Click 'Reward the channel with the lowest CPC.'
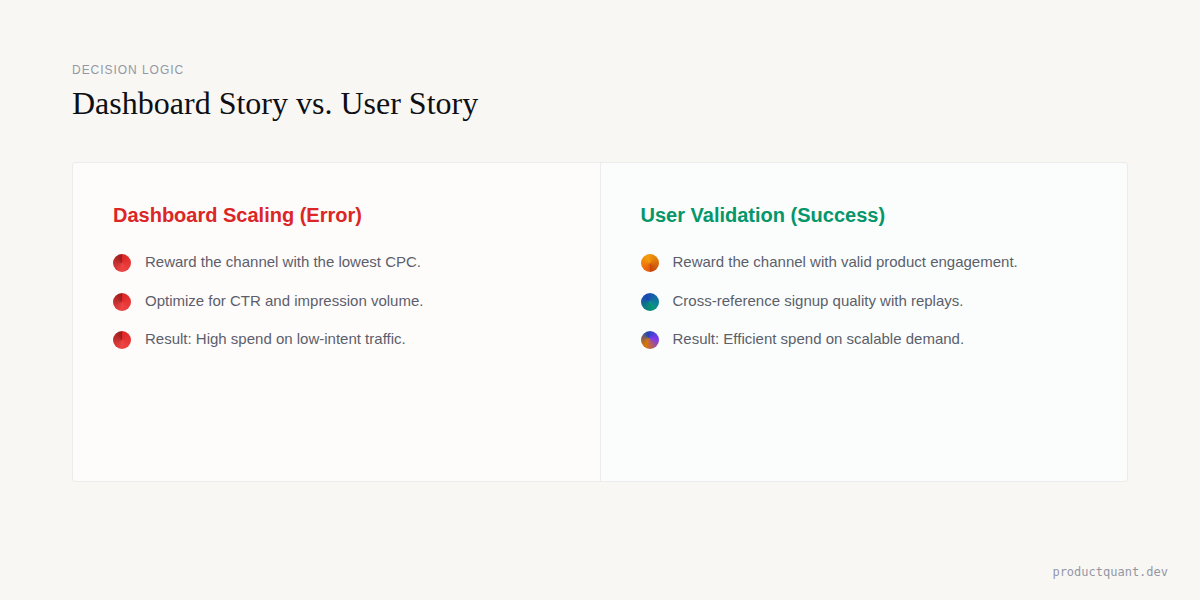 (x=283, y=262)
